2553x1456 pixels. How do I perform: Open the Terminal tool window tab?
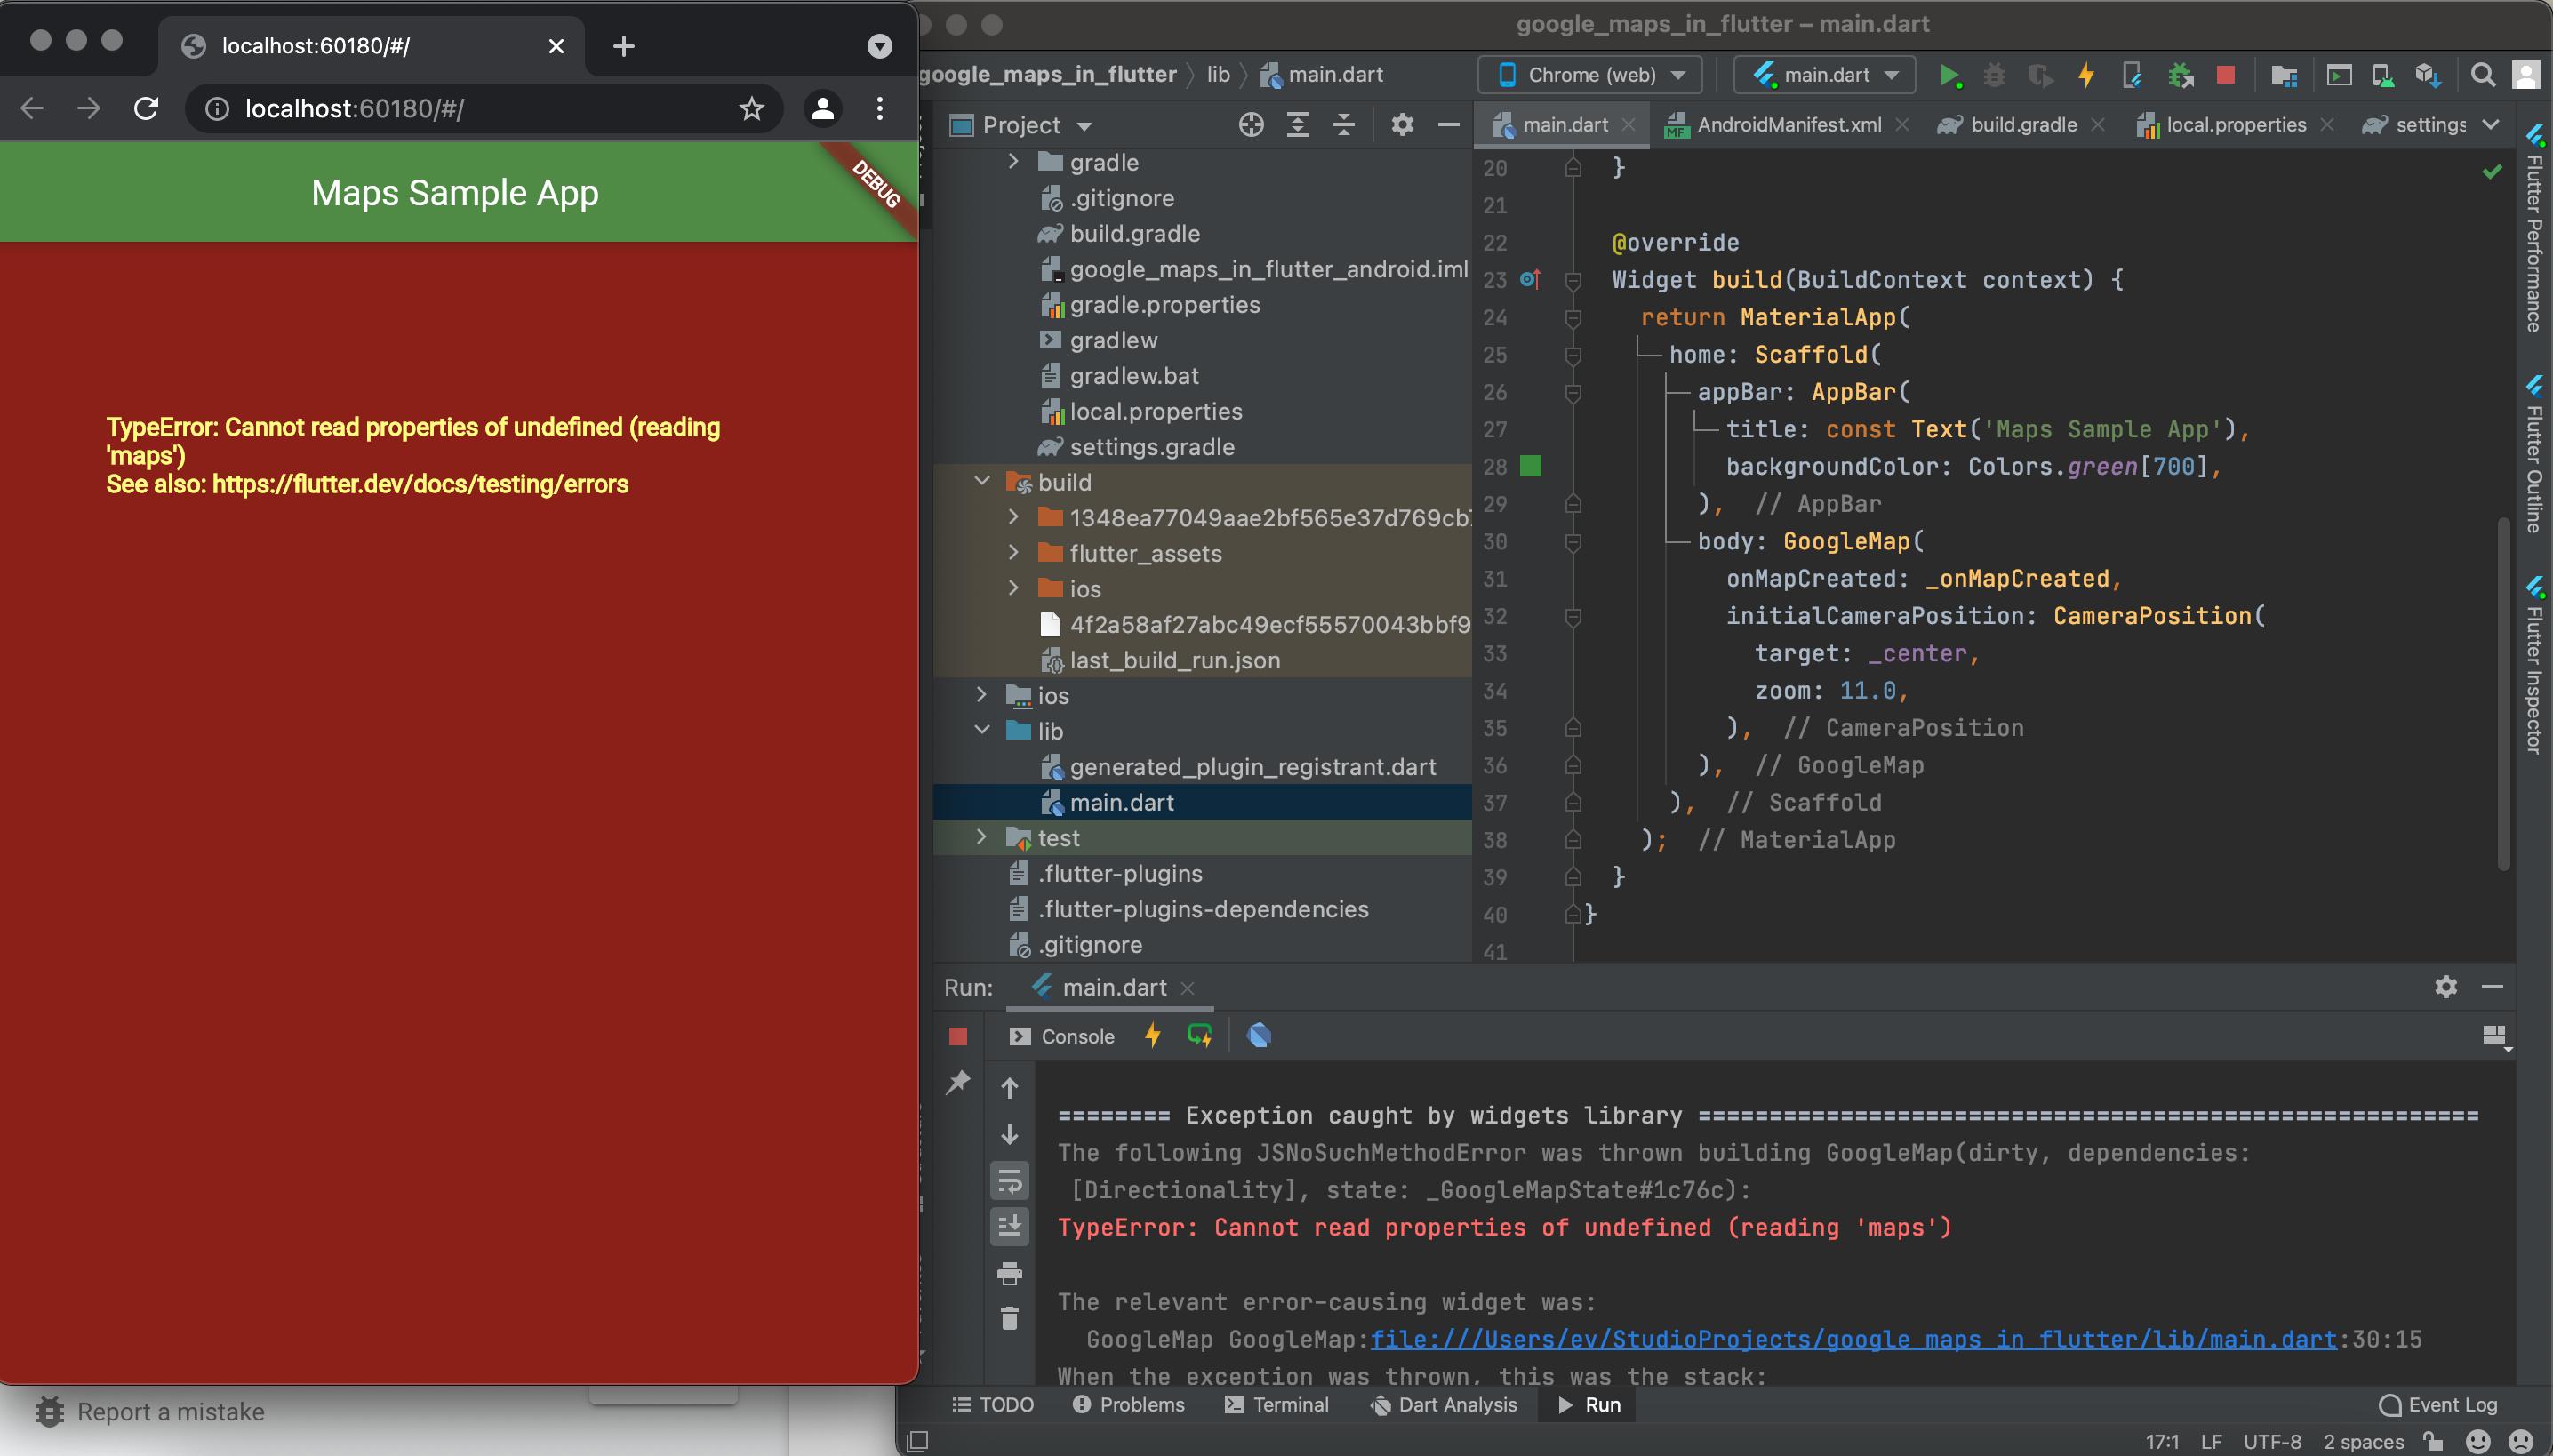coord(1276,1405)
